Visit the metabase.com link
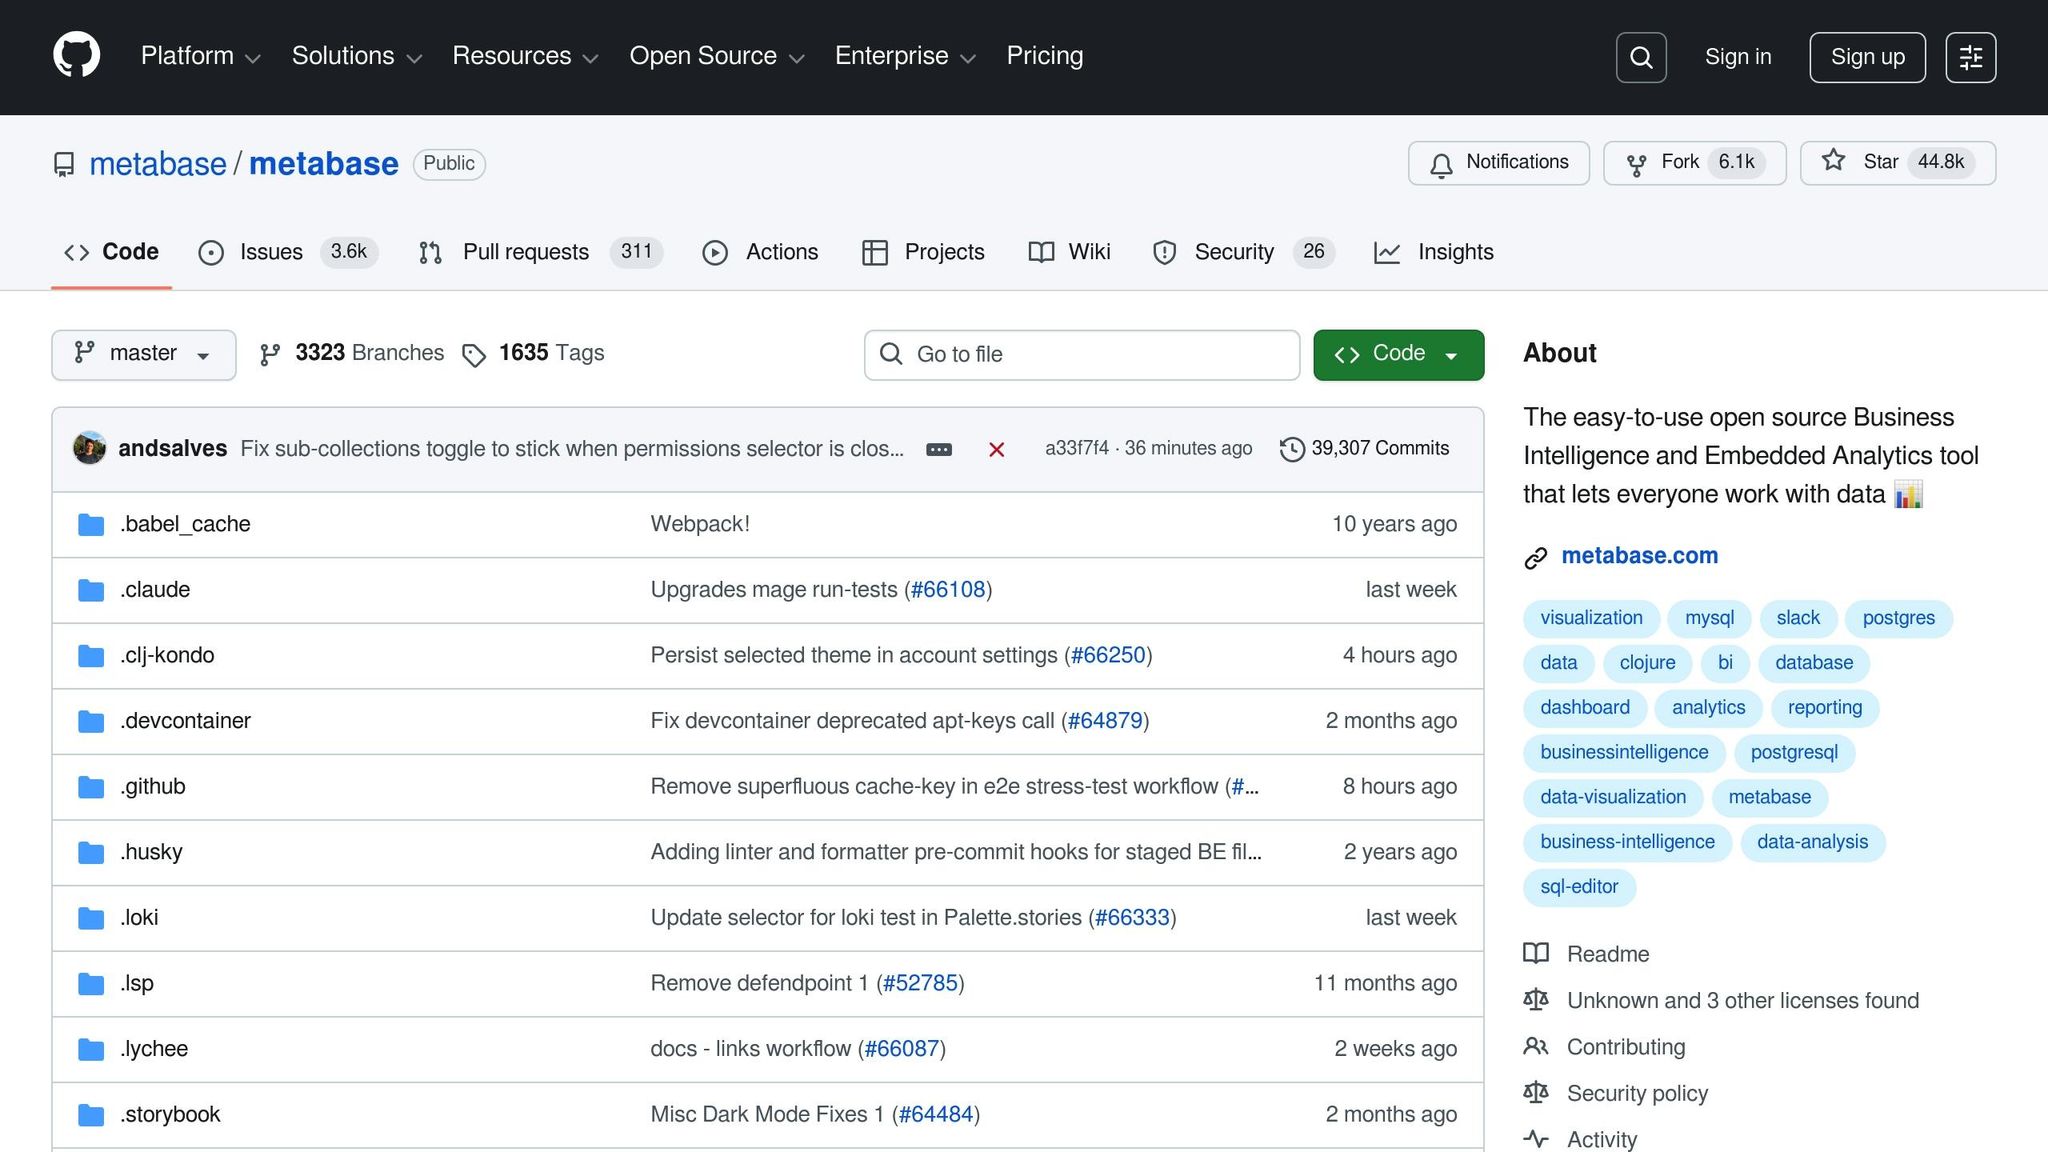The height and width of the screenshot is (1152, 2048). tap(1639, 556)
